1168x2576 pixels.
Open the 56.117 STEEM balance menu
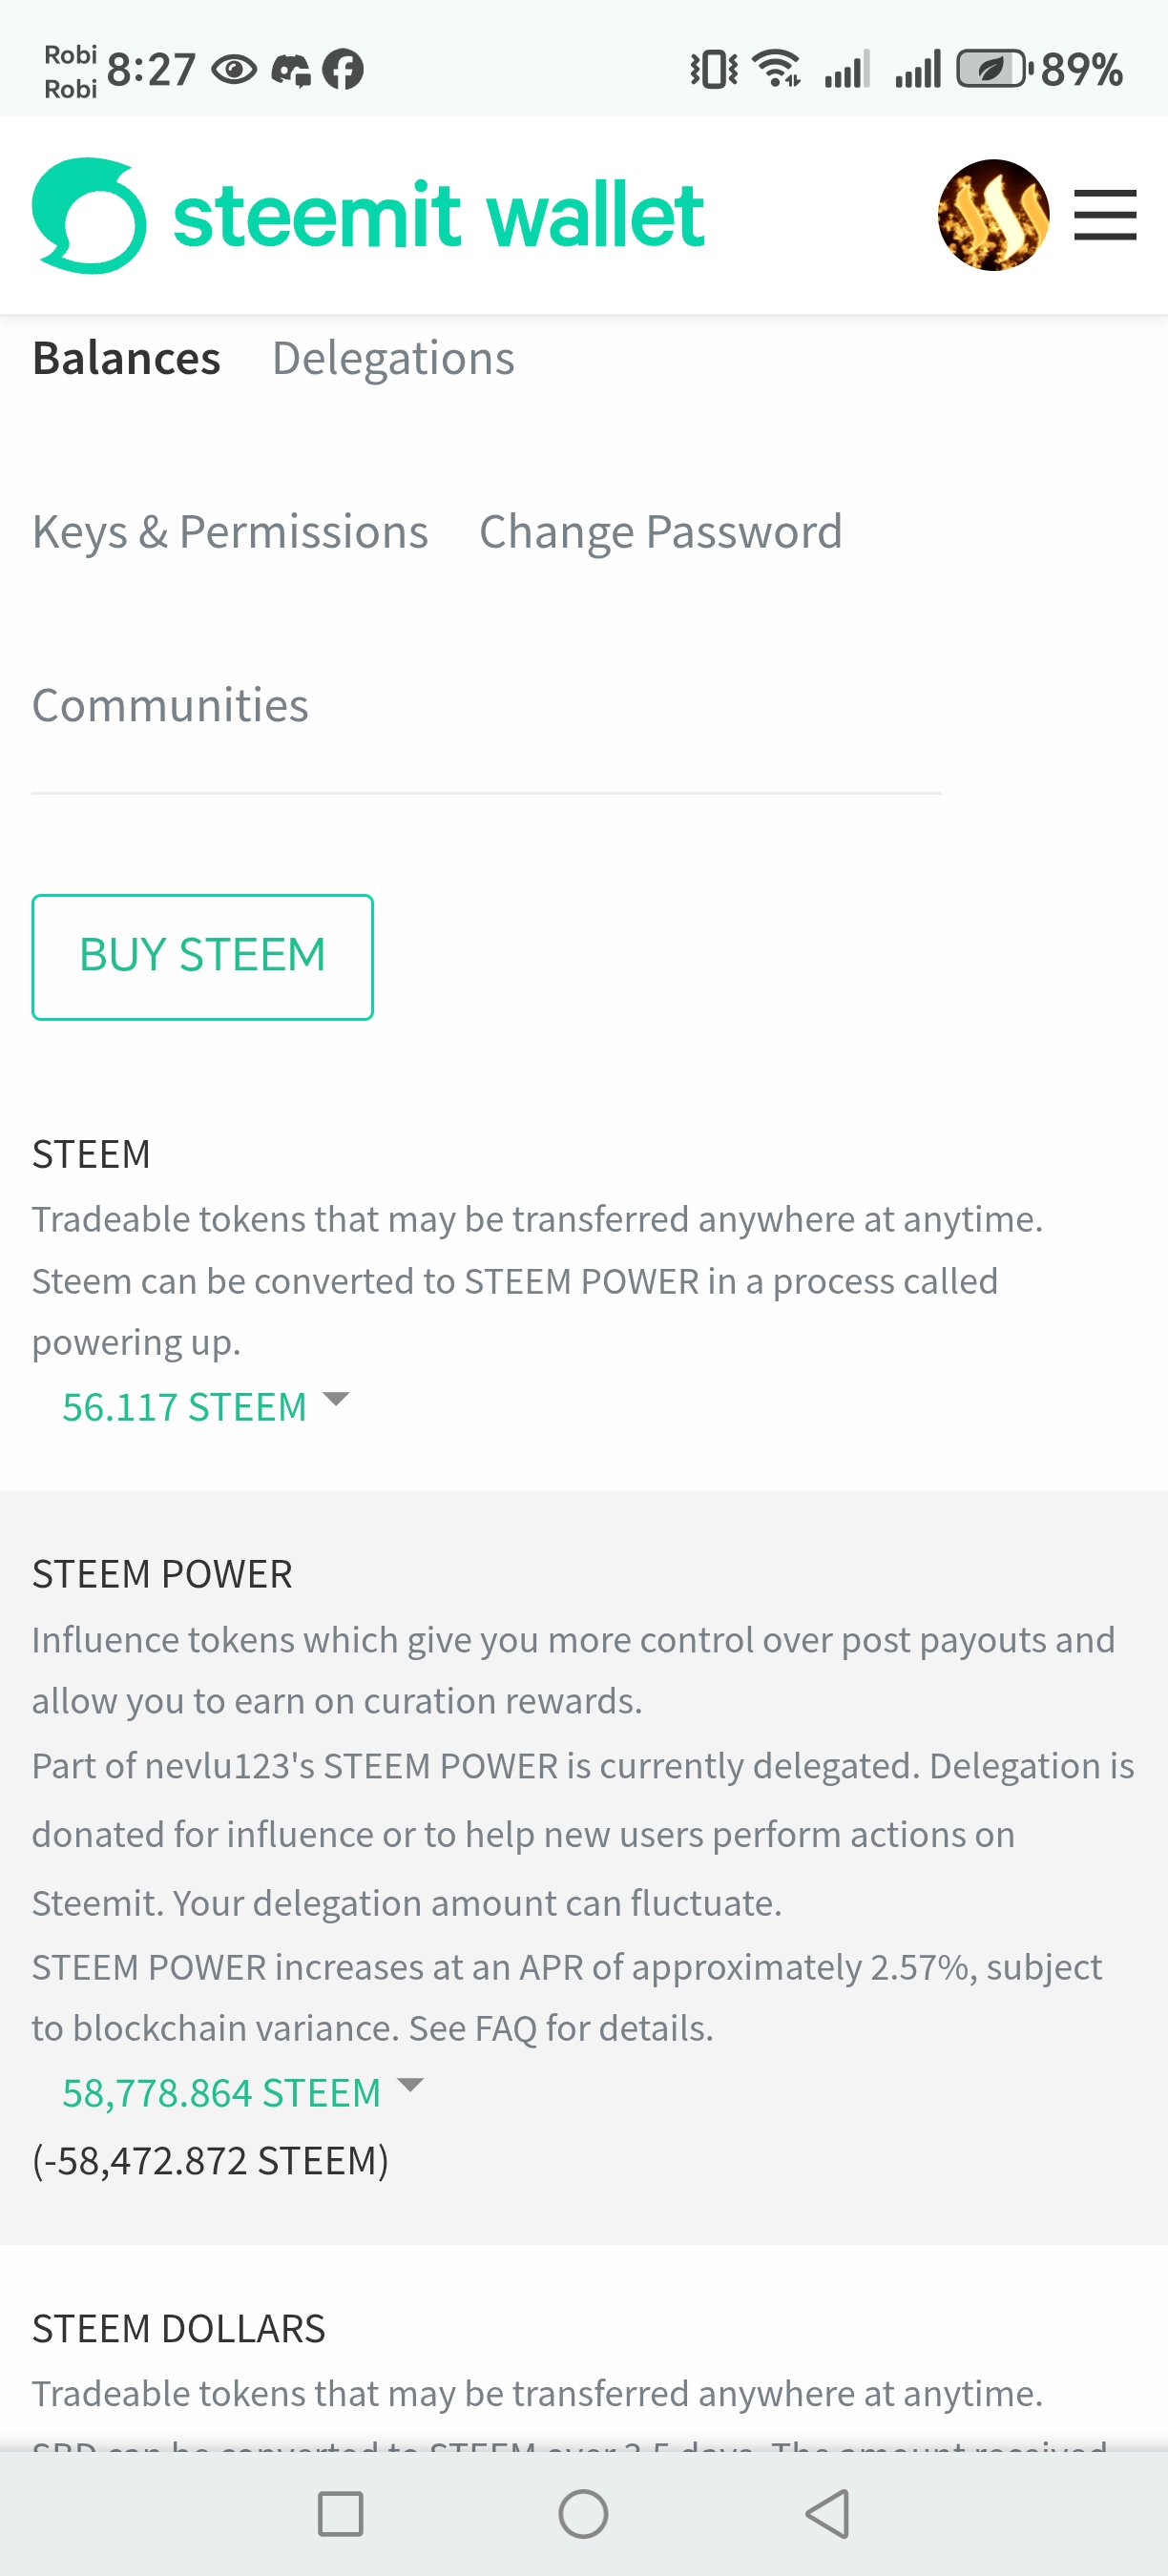pyautogui.click(x=184, y=1407)
